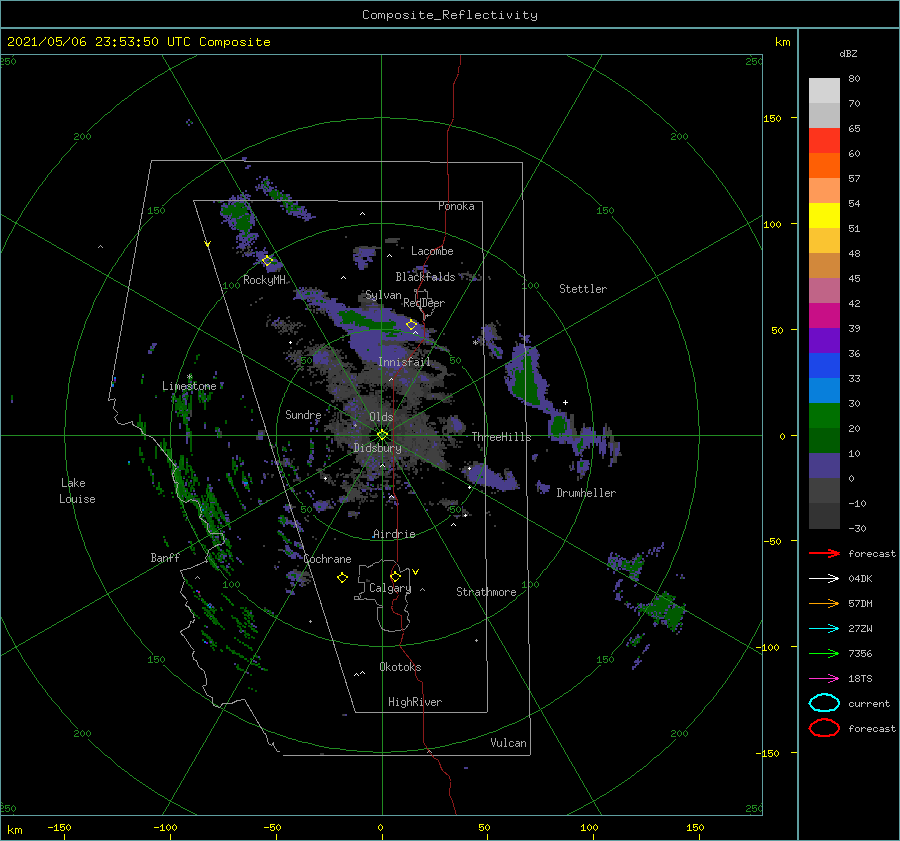Click the purple color swatch at 10 dBZ
The image size is (900, 841).
pyautogui.click(x=824, y=465)
